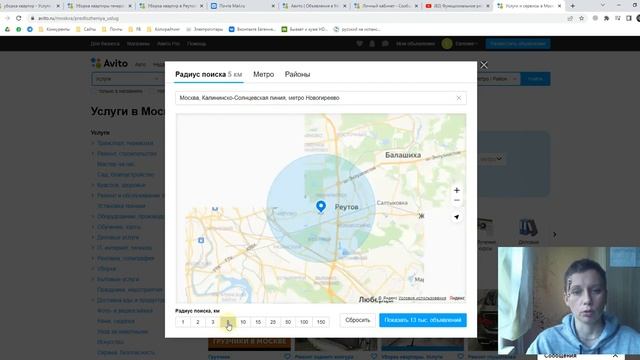Click the Сбросить reset button
The image size is (640, 360).
tap(358, 320)
